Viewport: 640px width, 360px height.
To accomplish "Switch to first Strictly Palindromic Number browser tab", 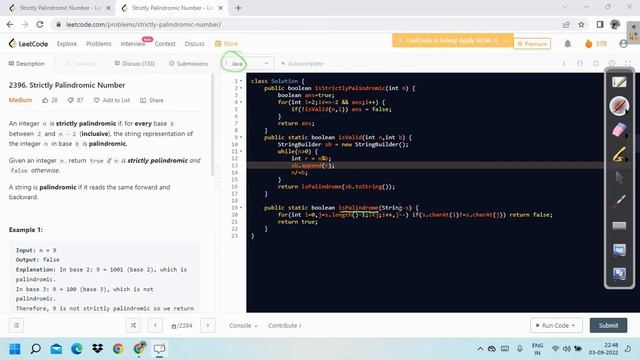I will pyautogui.click(x=59, y=8).
